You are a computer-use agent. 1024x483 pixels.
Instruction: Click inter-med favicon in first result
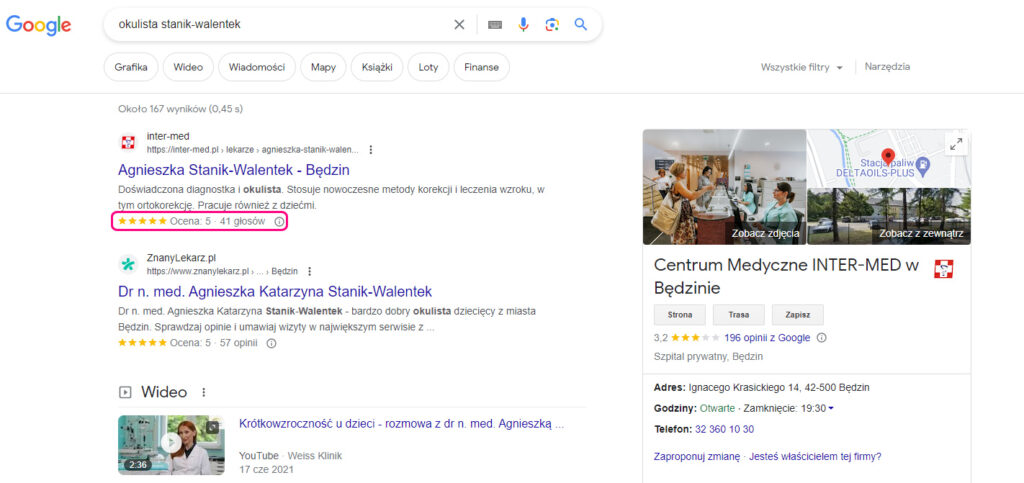tap(128, 142)
